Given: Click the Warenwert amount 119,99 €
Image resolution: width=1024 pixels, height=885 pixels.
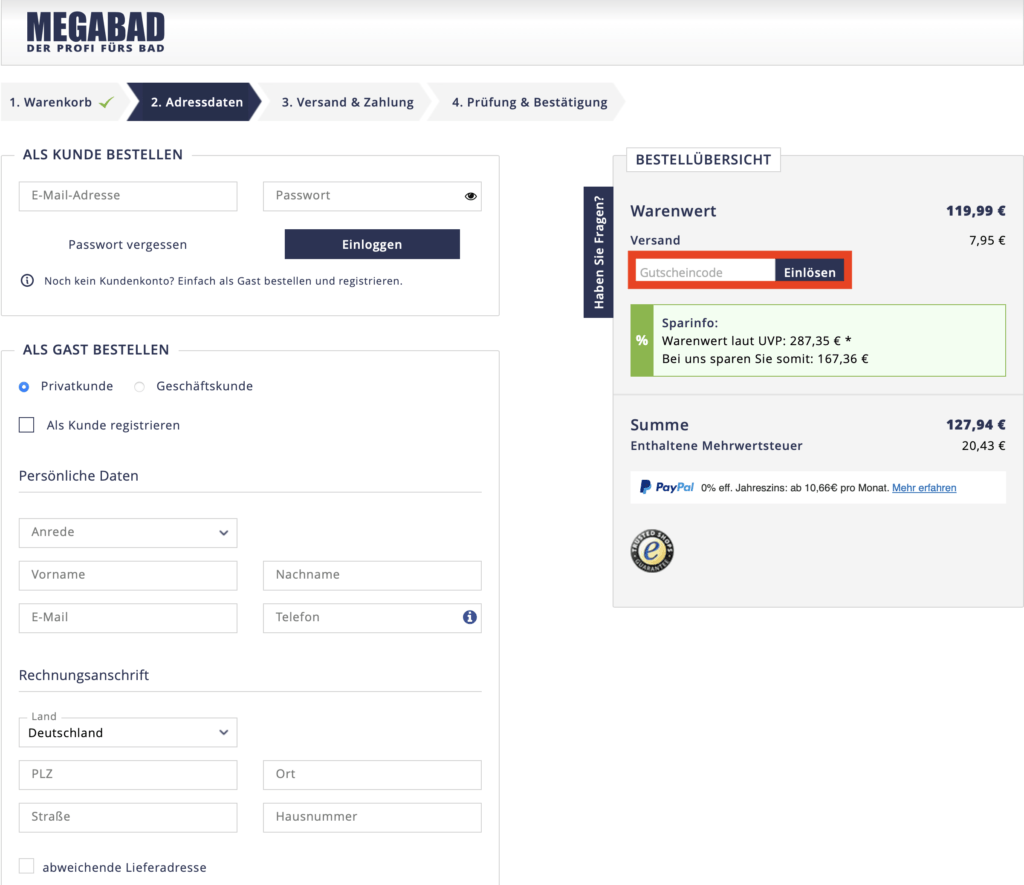Looking at the screenshot, I should 976,211.
